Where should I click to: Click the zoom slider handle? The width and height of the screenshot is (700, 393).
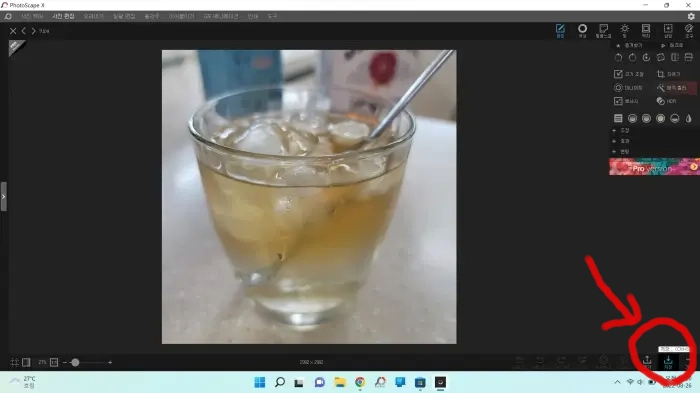click(75, 362)
